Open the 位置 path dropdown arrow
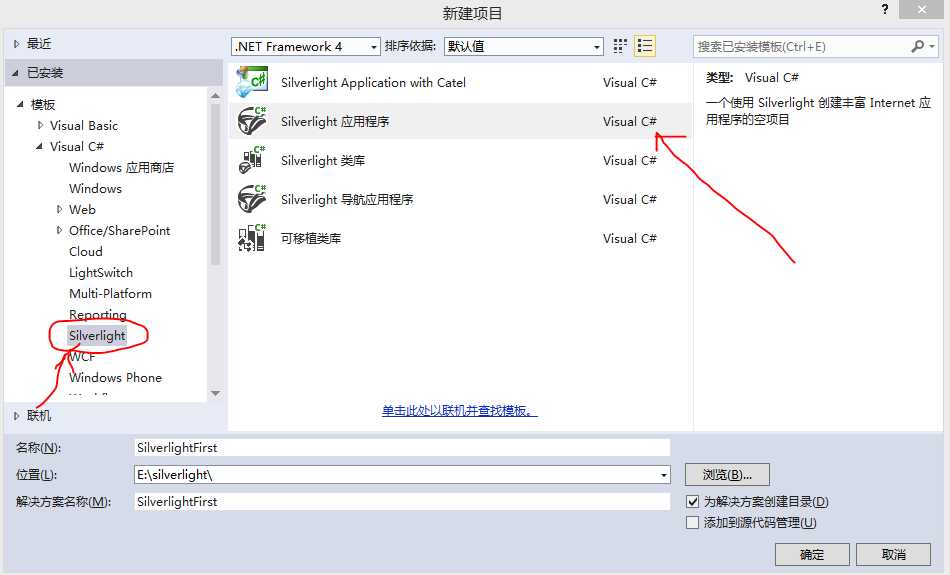950x575 pixels. [664, 475]
